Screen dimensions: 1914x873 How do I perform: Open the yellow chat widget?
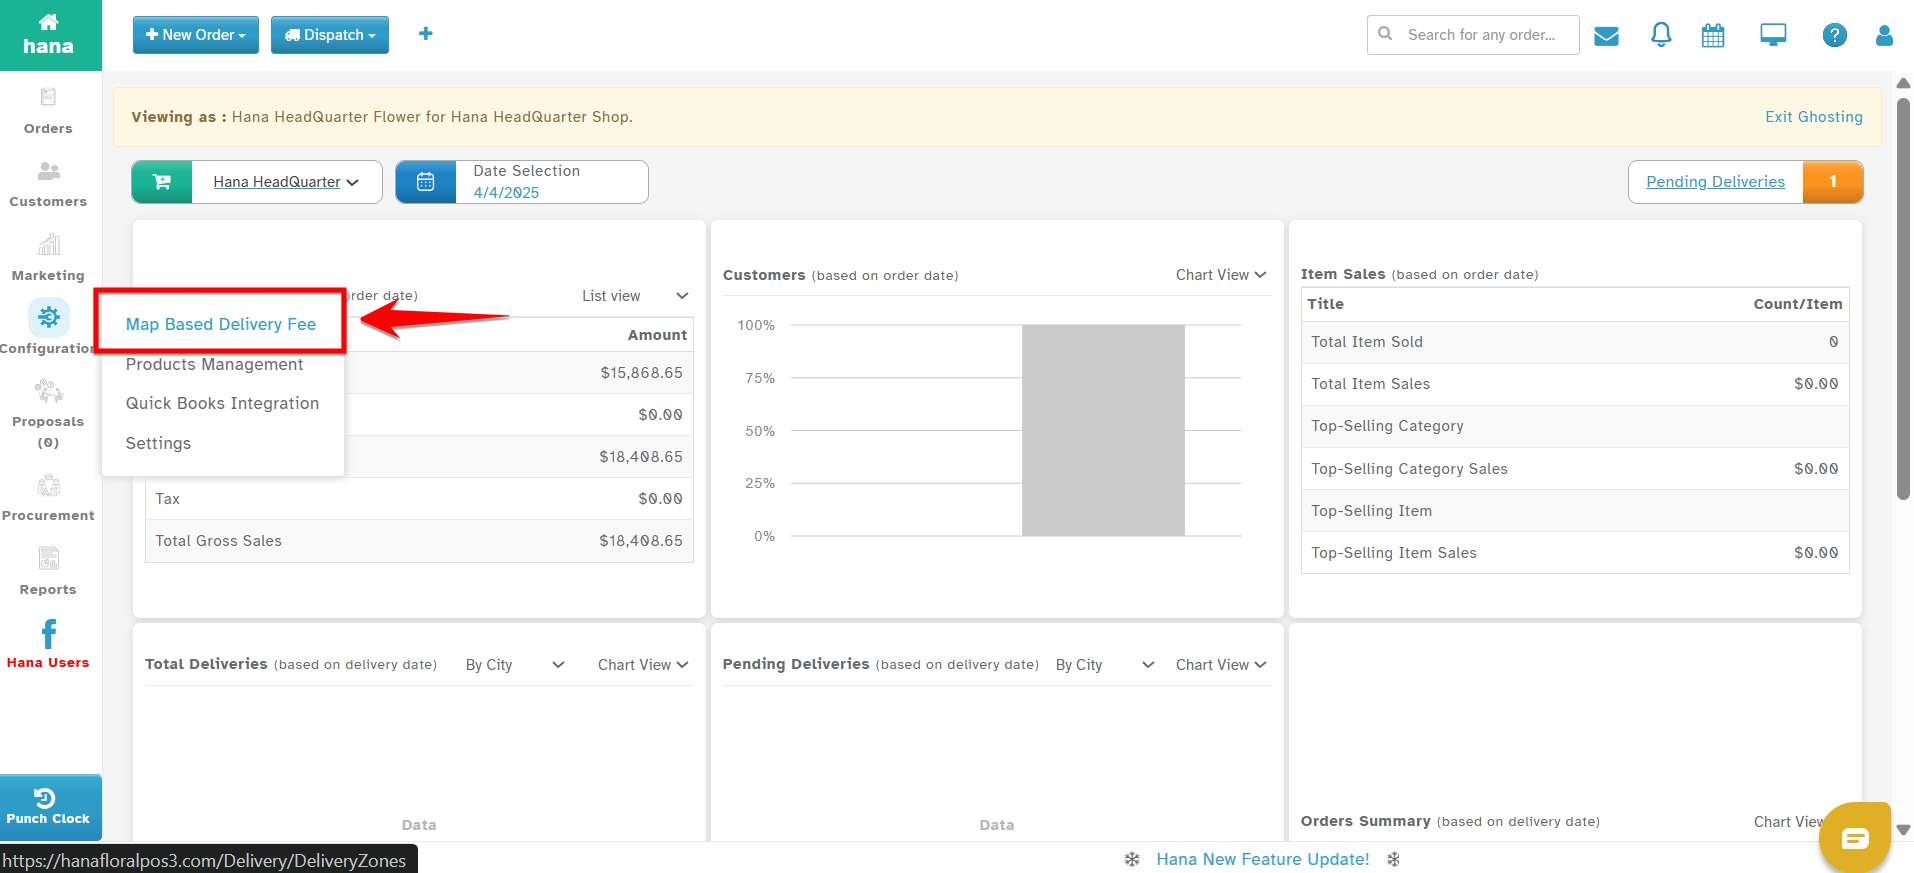pos(1855,837)
